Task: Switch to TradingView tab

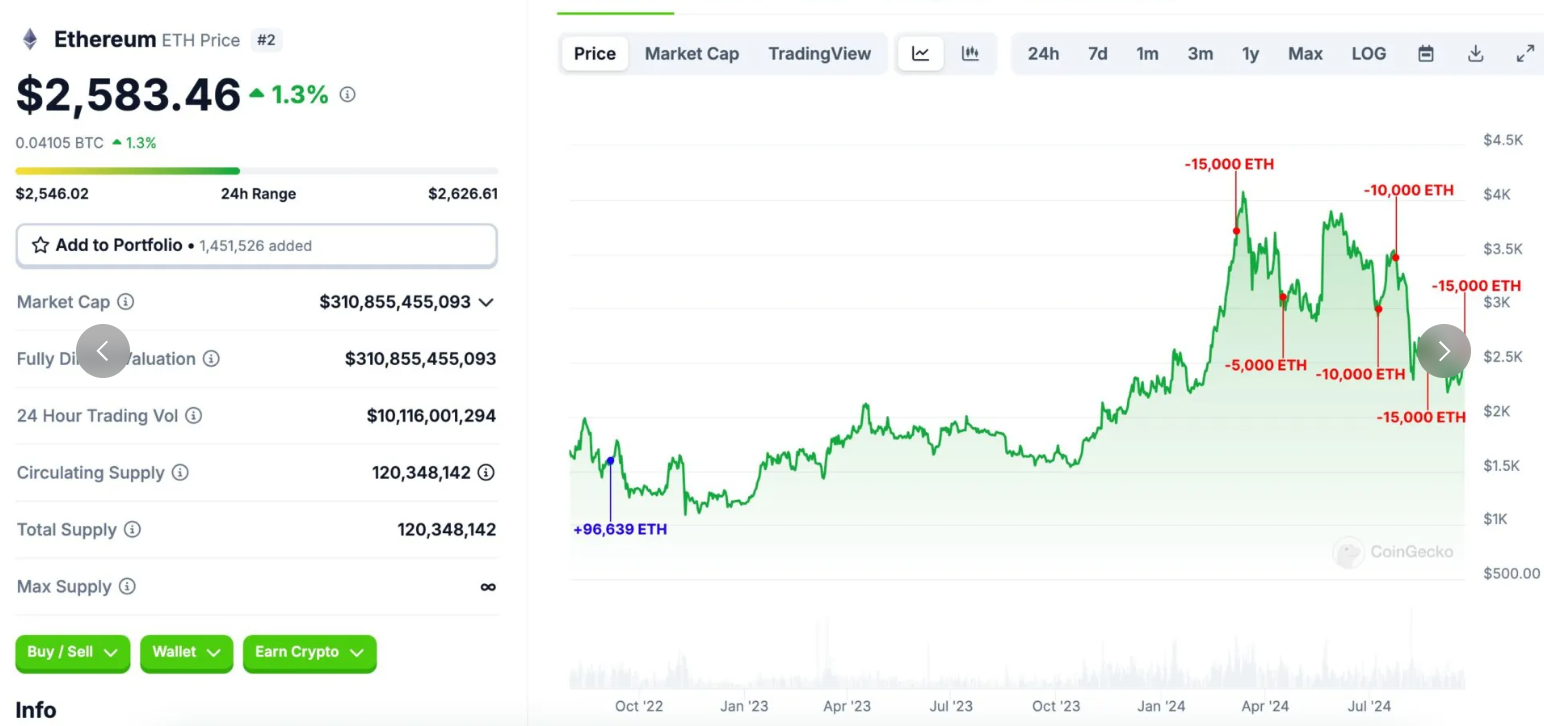Action: (x=820, y=54)
